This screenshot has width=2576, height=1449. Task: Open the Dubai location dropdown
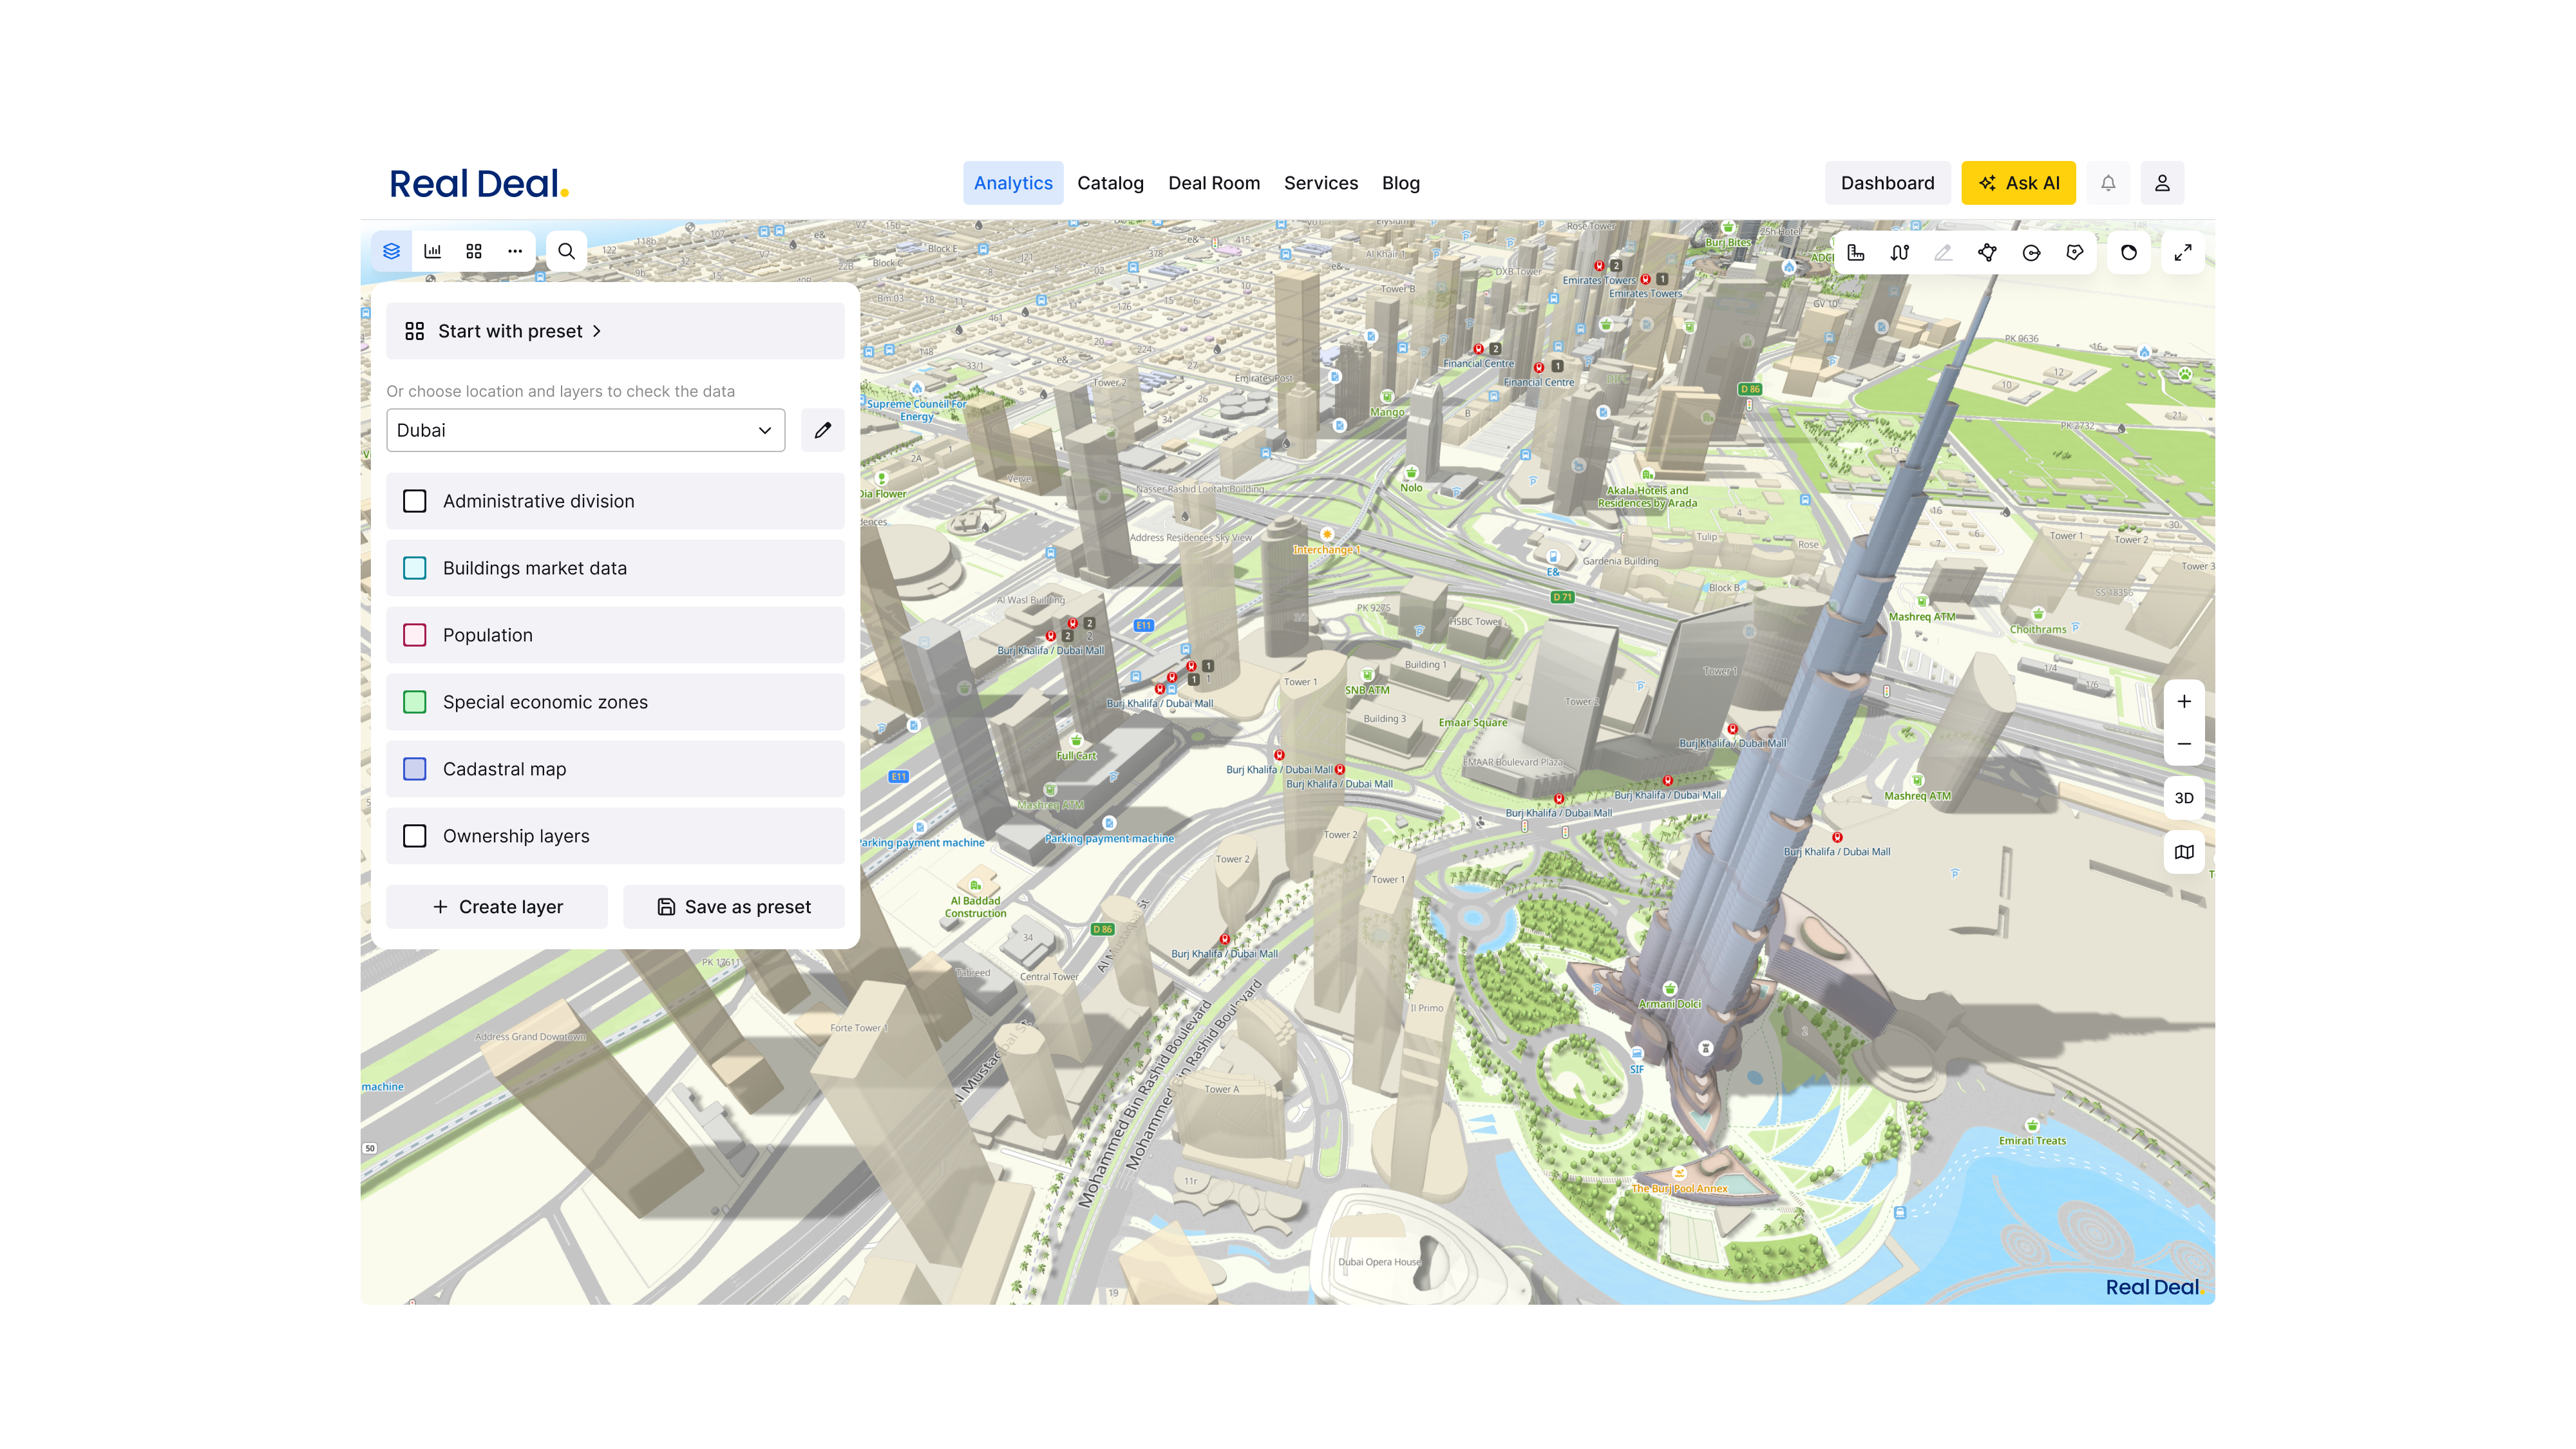click(x=585, y=430)
